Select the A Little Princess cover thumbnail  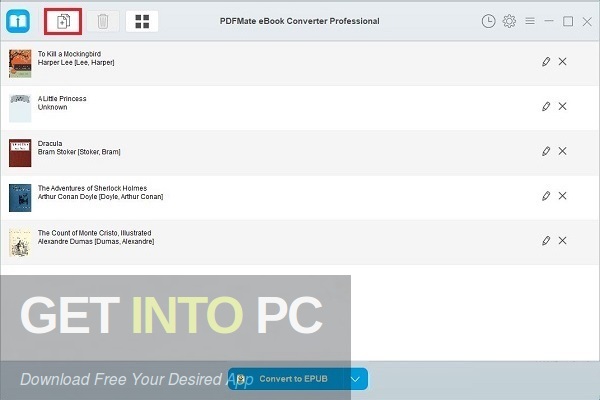point(20,108)
